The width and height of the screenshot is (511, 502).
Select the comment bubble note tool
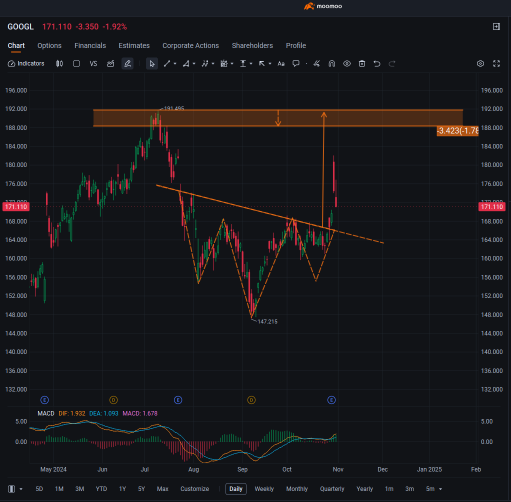coord(296,64)
